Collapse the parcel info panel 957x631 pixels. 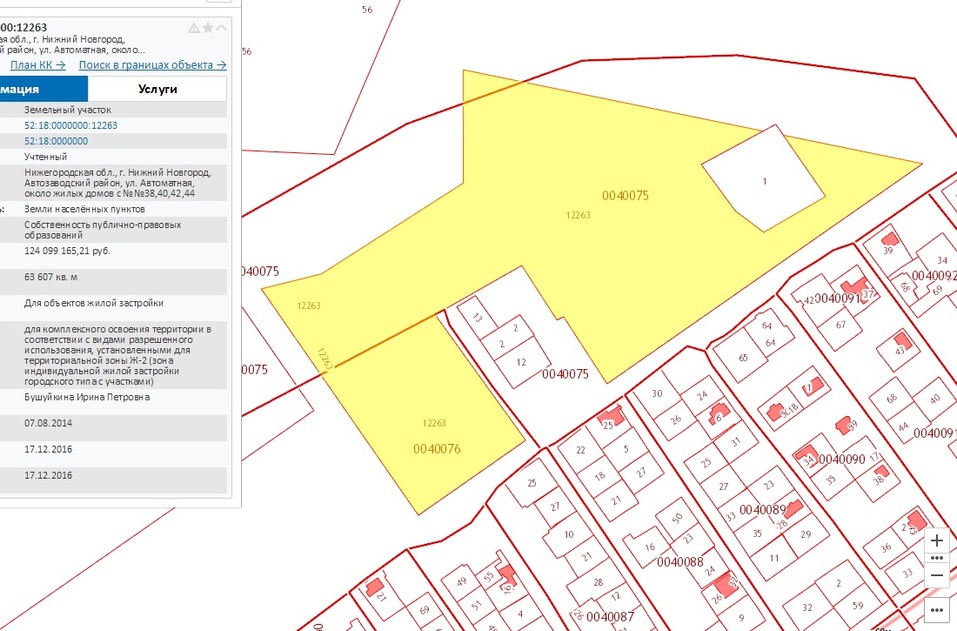(x=222, y=28)
